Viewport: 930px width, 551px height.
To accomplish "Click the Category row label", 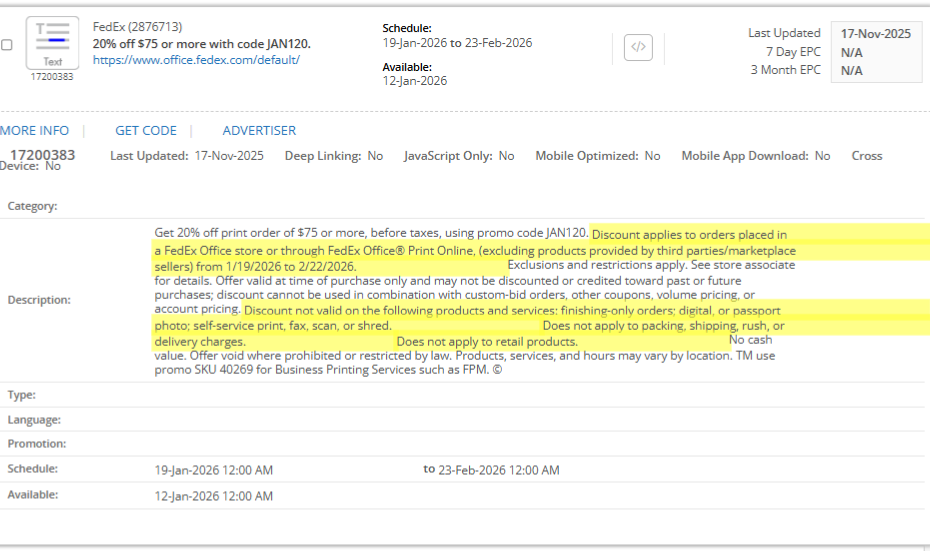I will pos(33,206).
